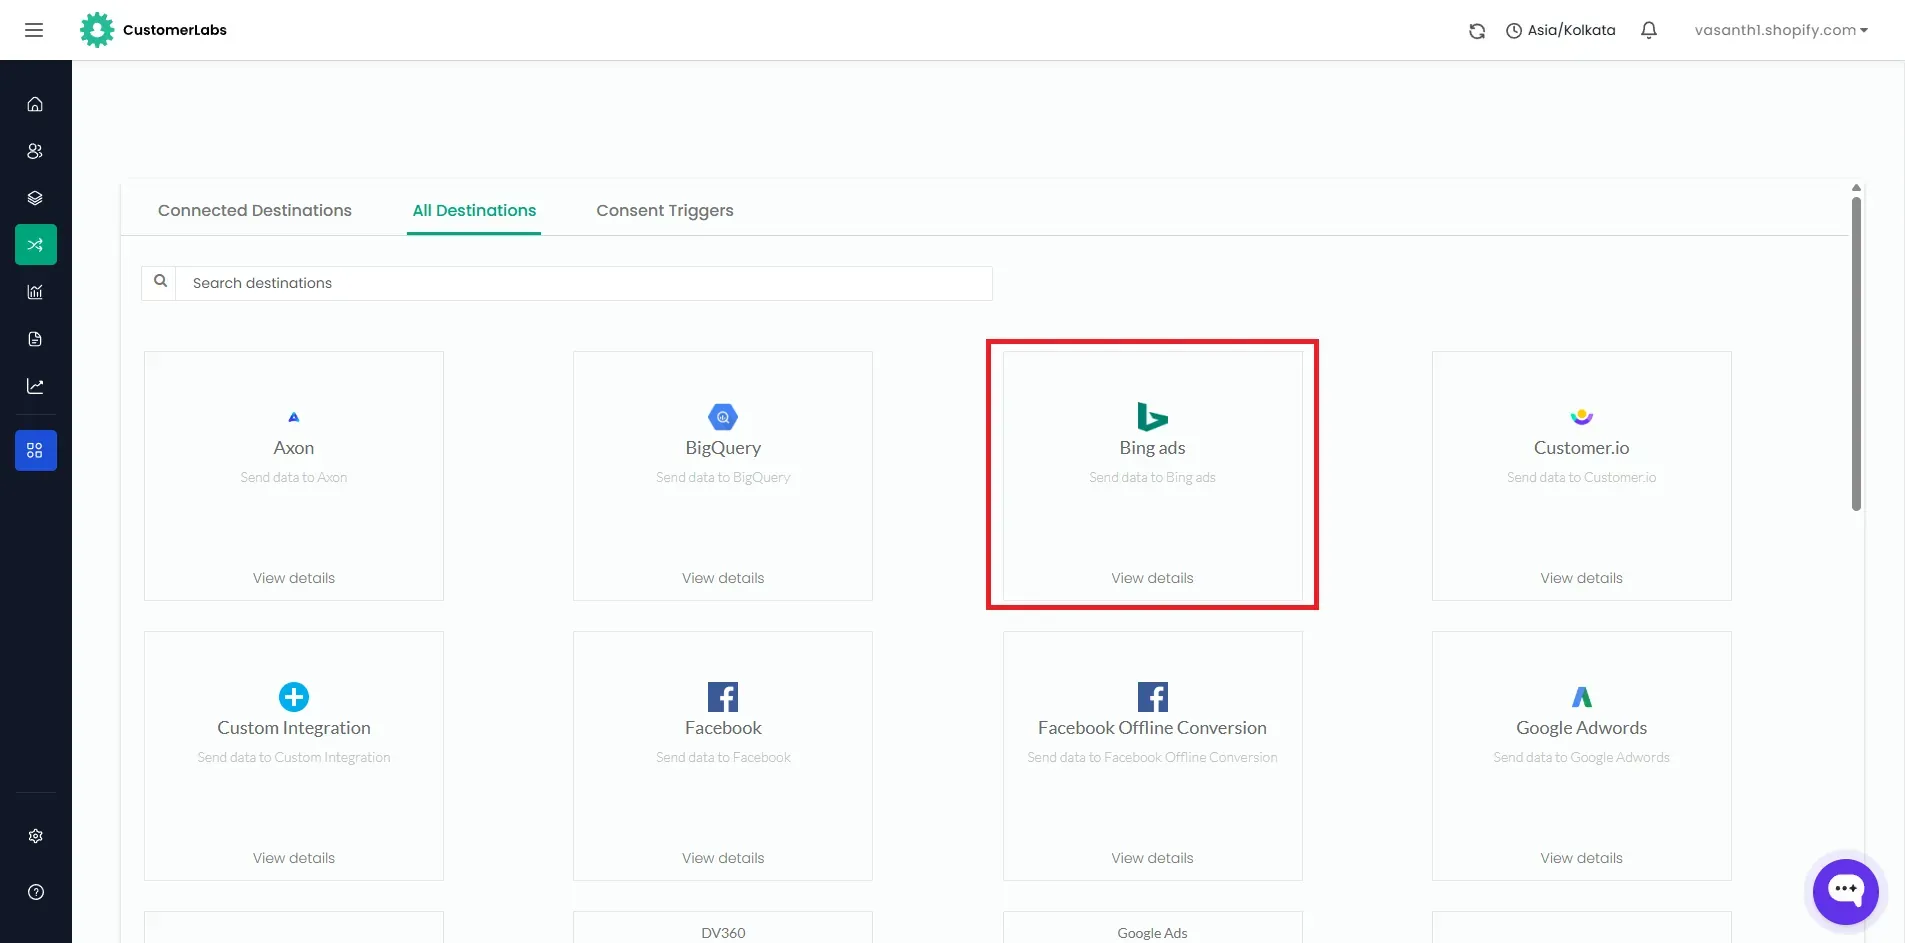Image resolution: width=1905 pixels, height=943 pixels.
Task: Click the Facebook card logo icon
Action: click(723, 697)
